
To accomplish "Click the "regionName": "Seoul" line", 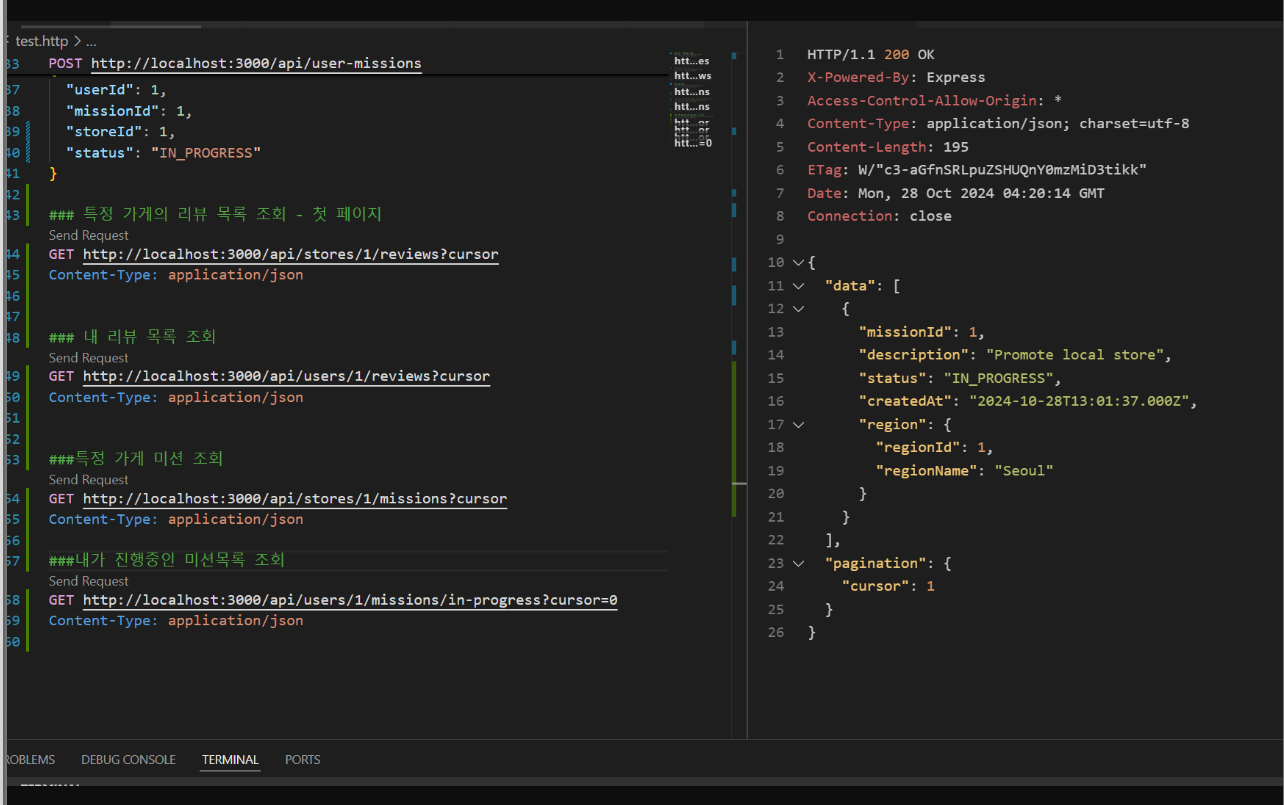I will click(964, 471).
